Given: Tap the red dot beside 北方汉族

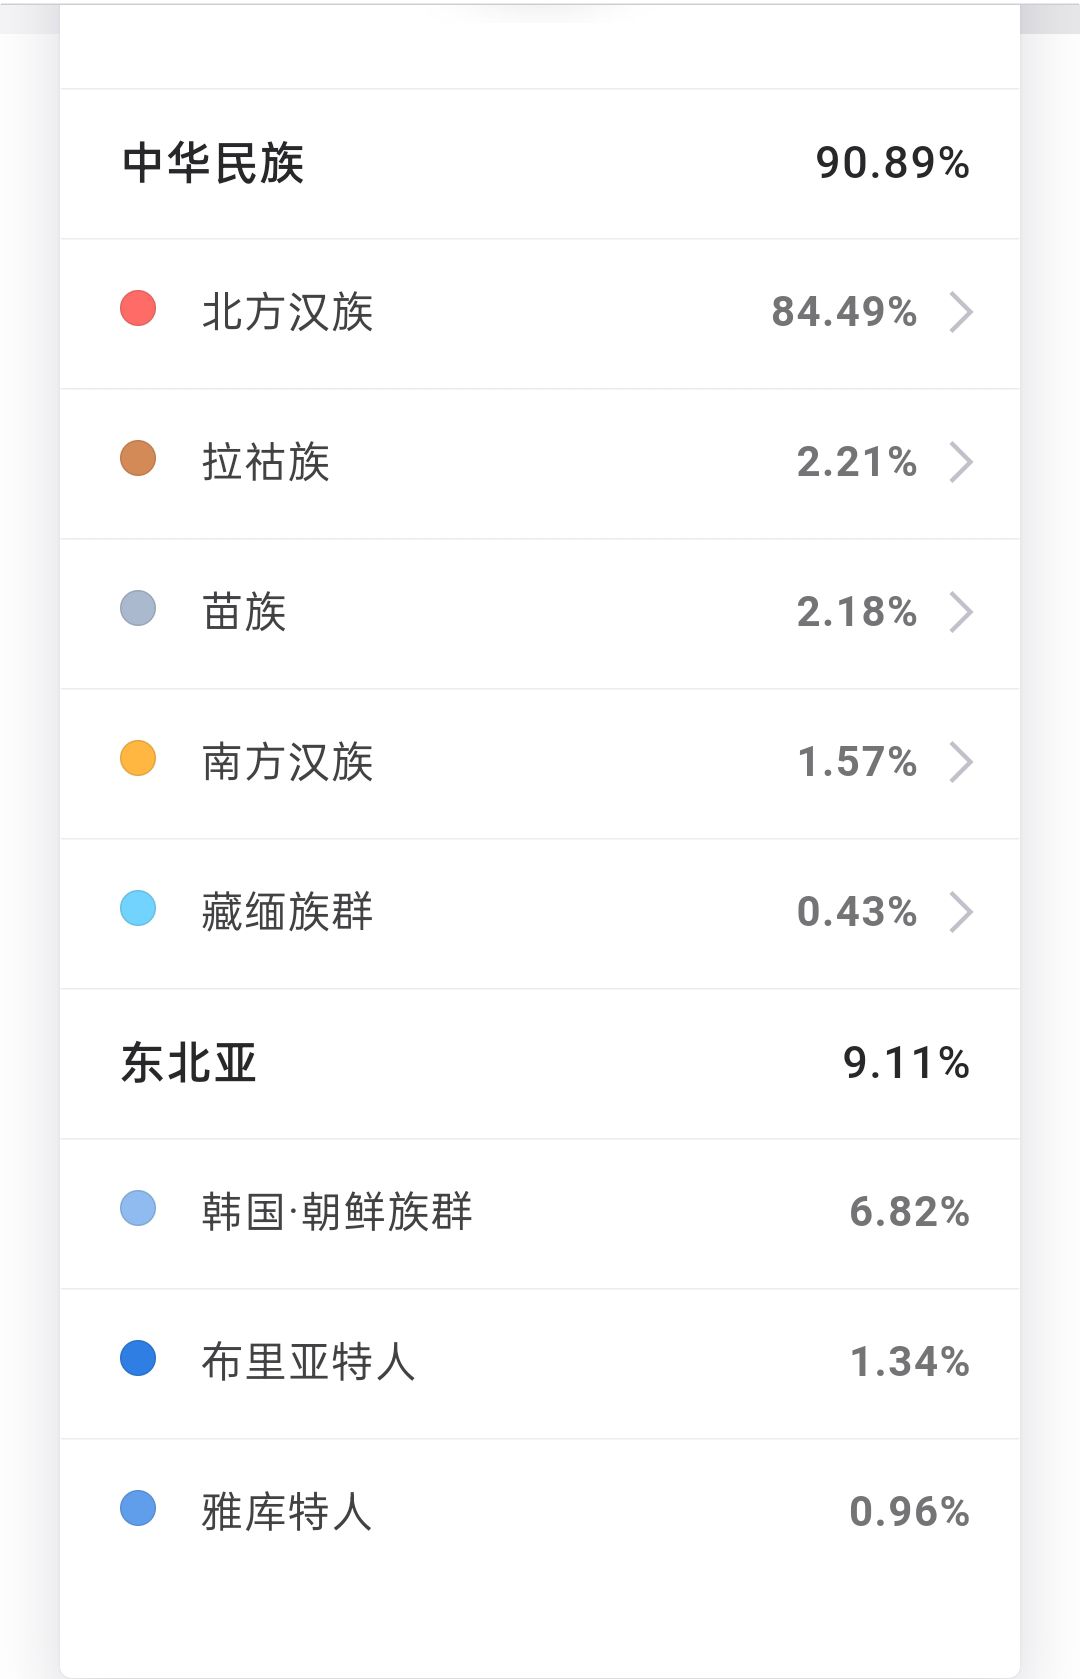Looking at the screenshot, I should pyautogui.click(x=138, y=308).
